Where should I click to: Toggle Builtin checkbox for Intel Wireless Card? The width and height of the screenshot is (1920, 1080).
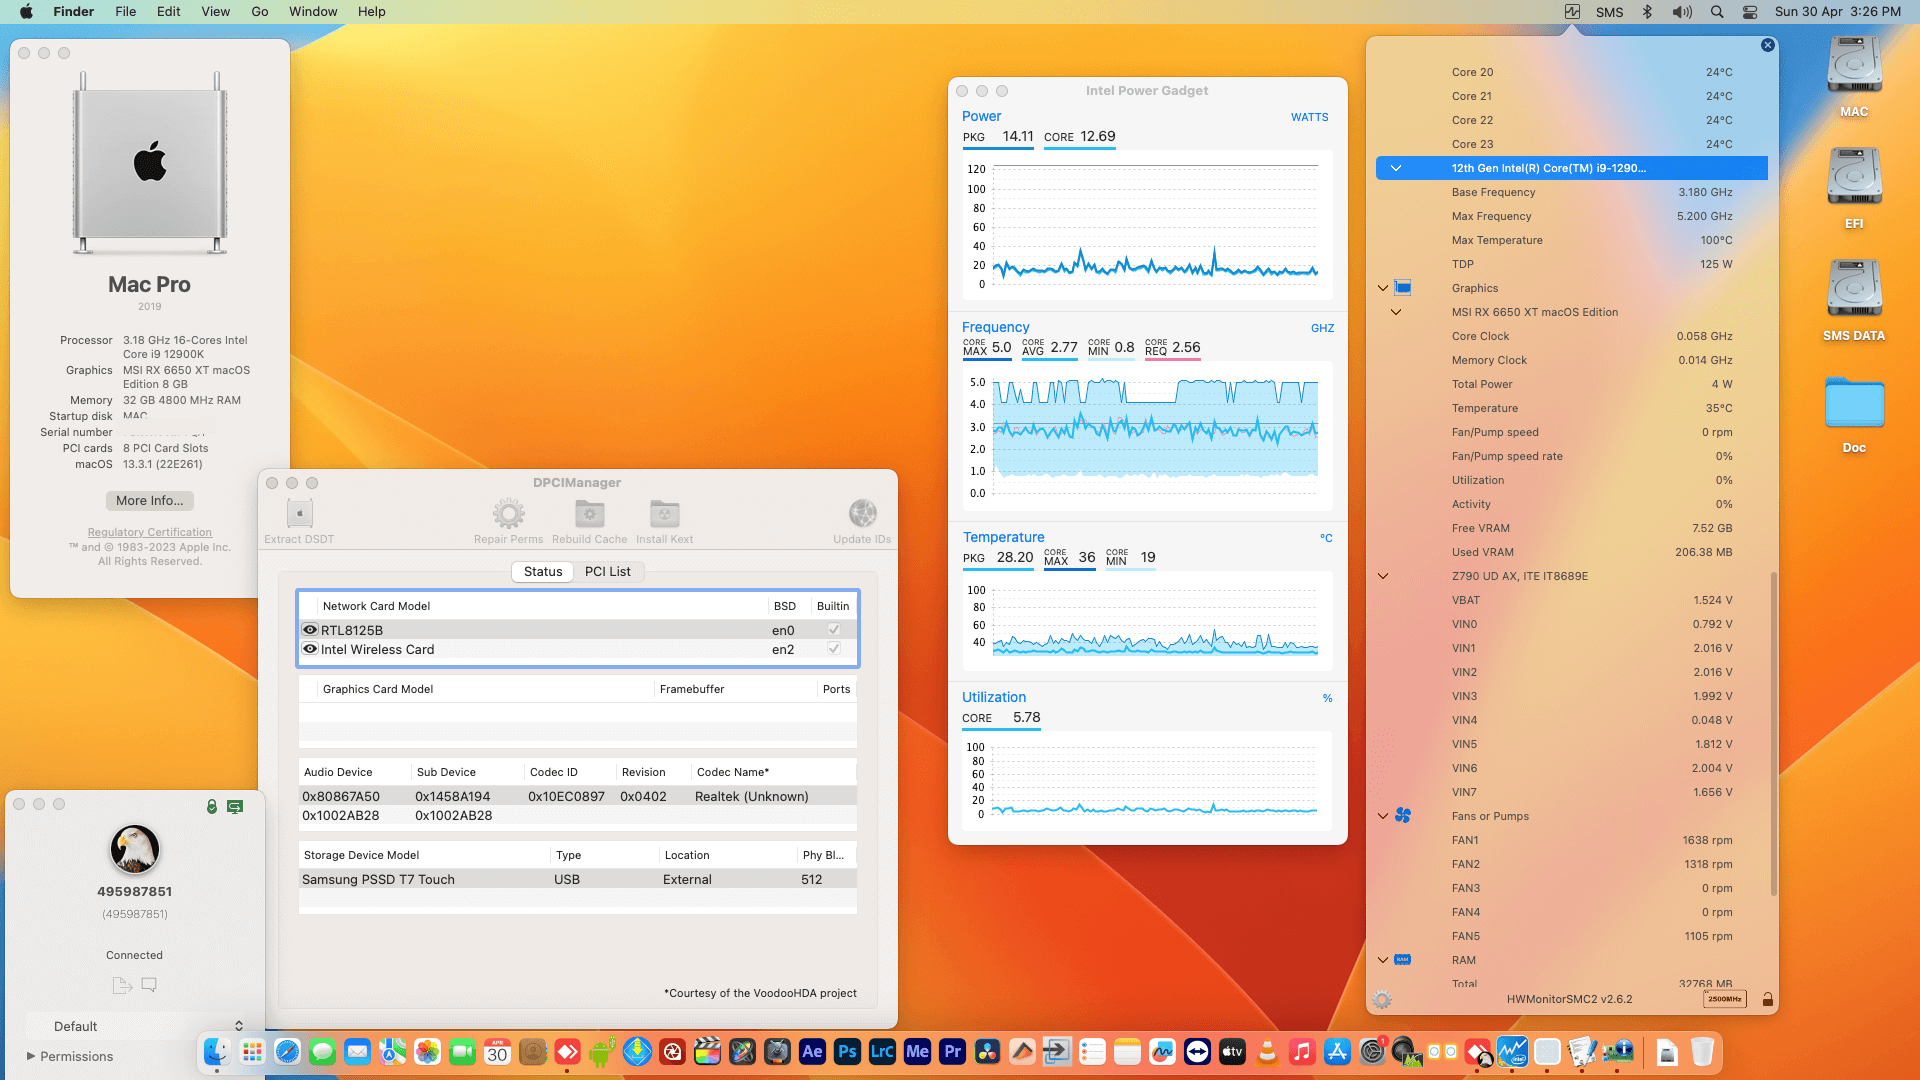tap(833, 649)
